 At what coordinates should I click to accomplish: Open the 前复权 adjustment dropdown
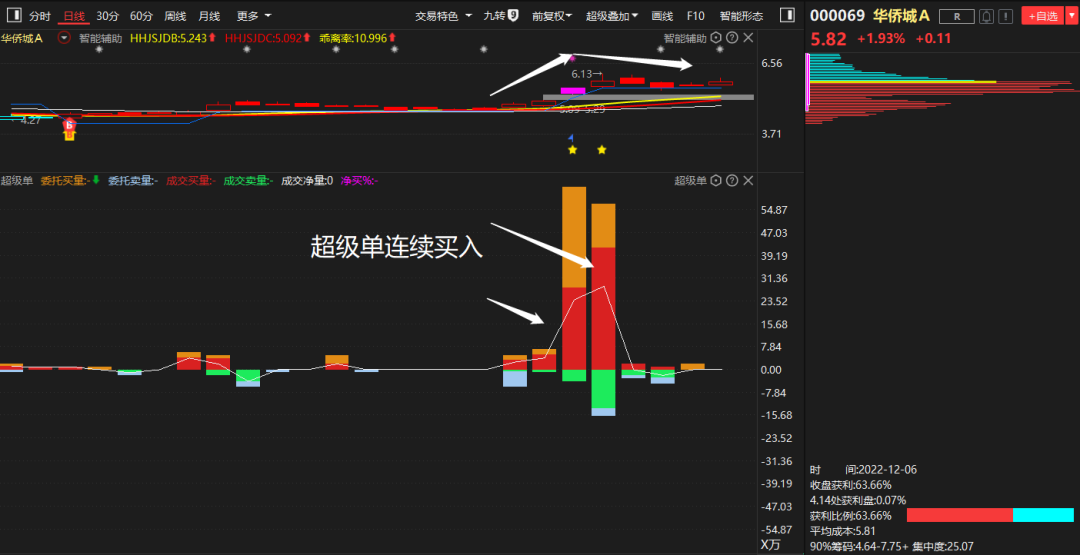pos(552,16)
